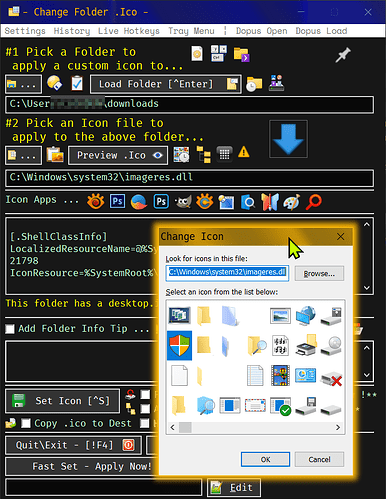
Task: Launch the GIMP icon
Action: pos(183,202)
